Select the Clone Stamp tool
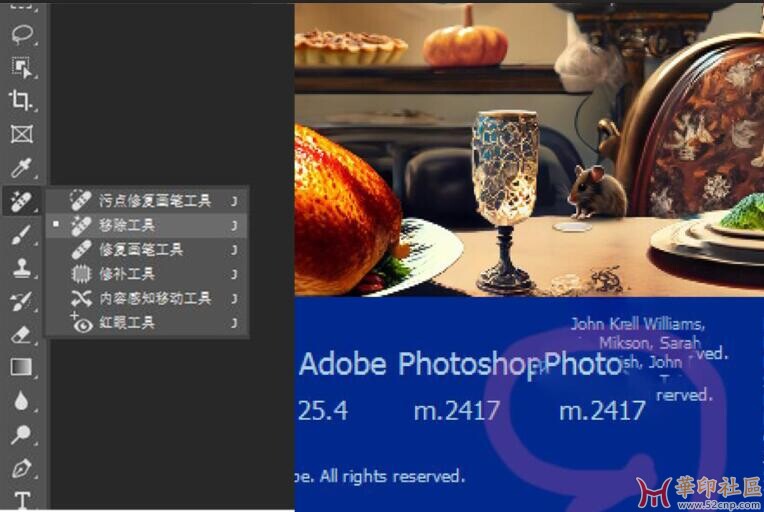 point(21,268)
